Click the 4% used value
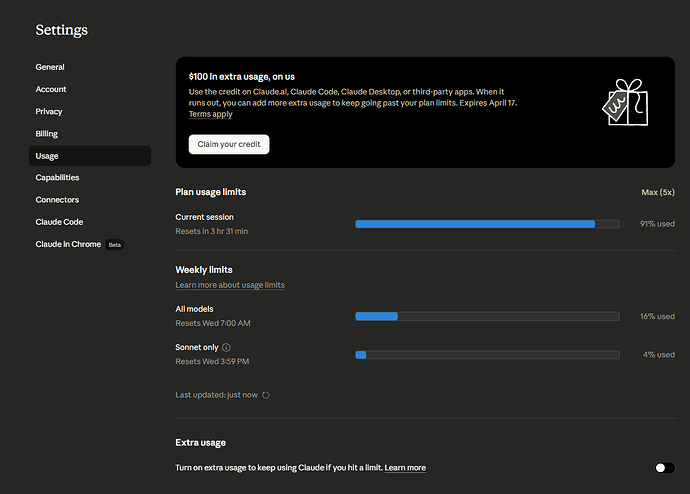This screenshot has height=494, width=690. click(659, 355)
